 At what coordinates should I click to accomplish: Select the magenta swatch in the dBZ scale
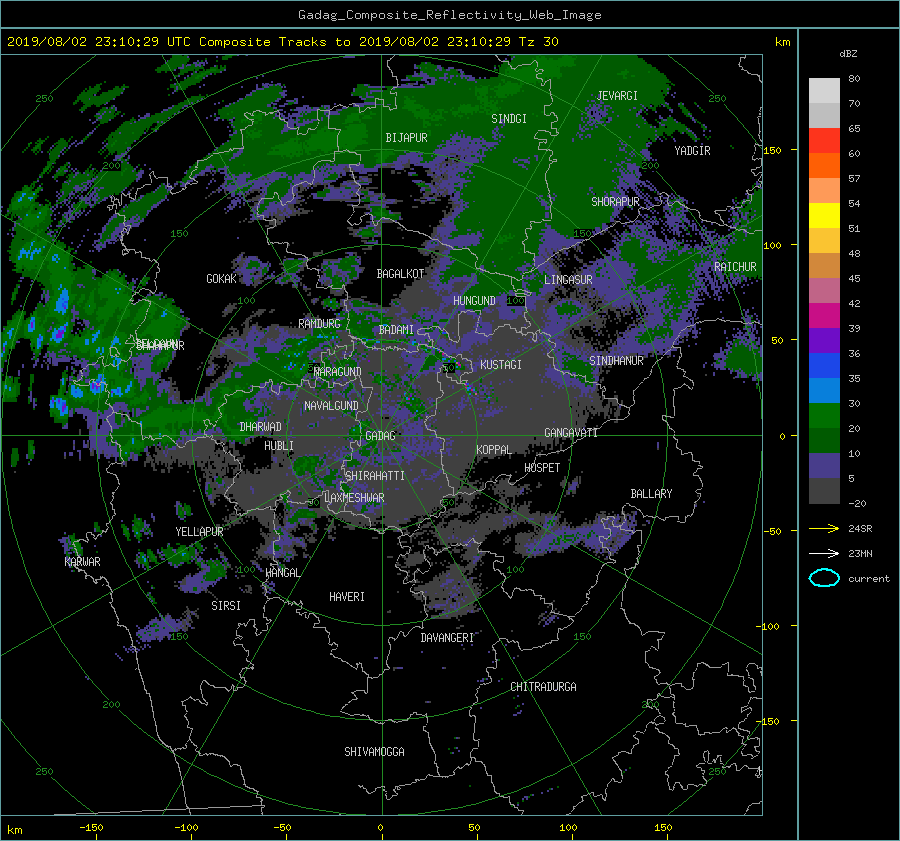(x=824, y=315)
